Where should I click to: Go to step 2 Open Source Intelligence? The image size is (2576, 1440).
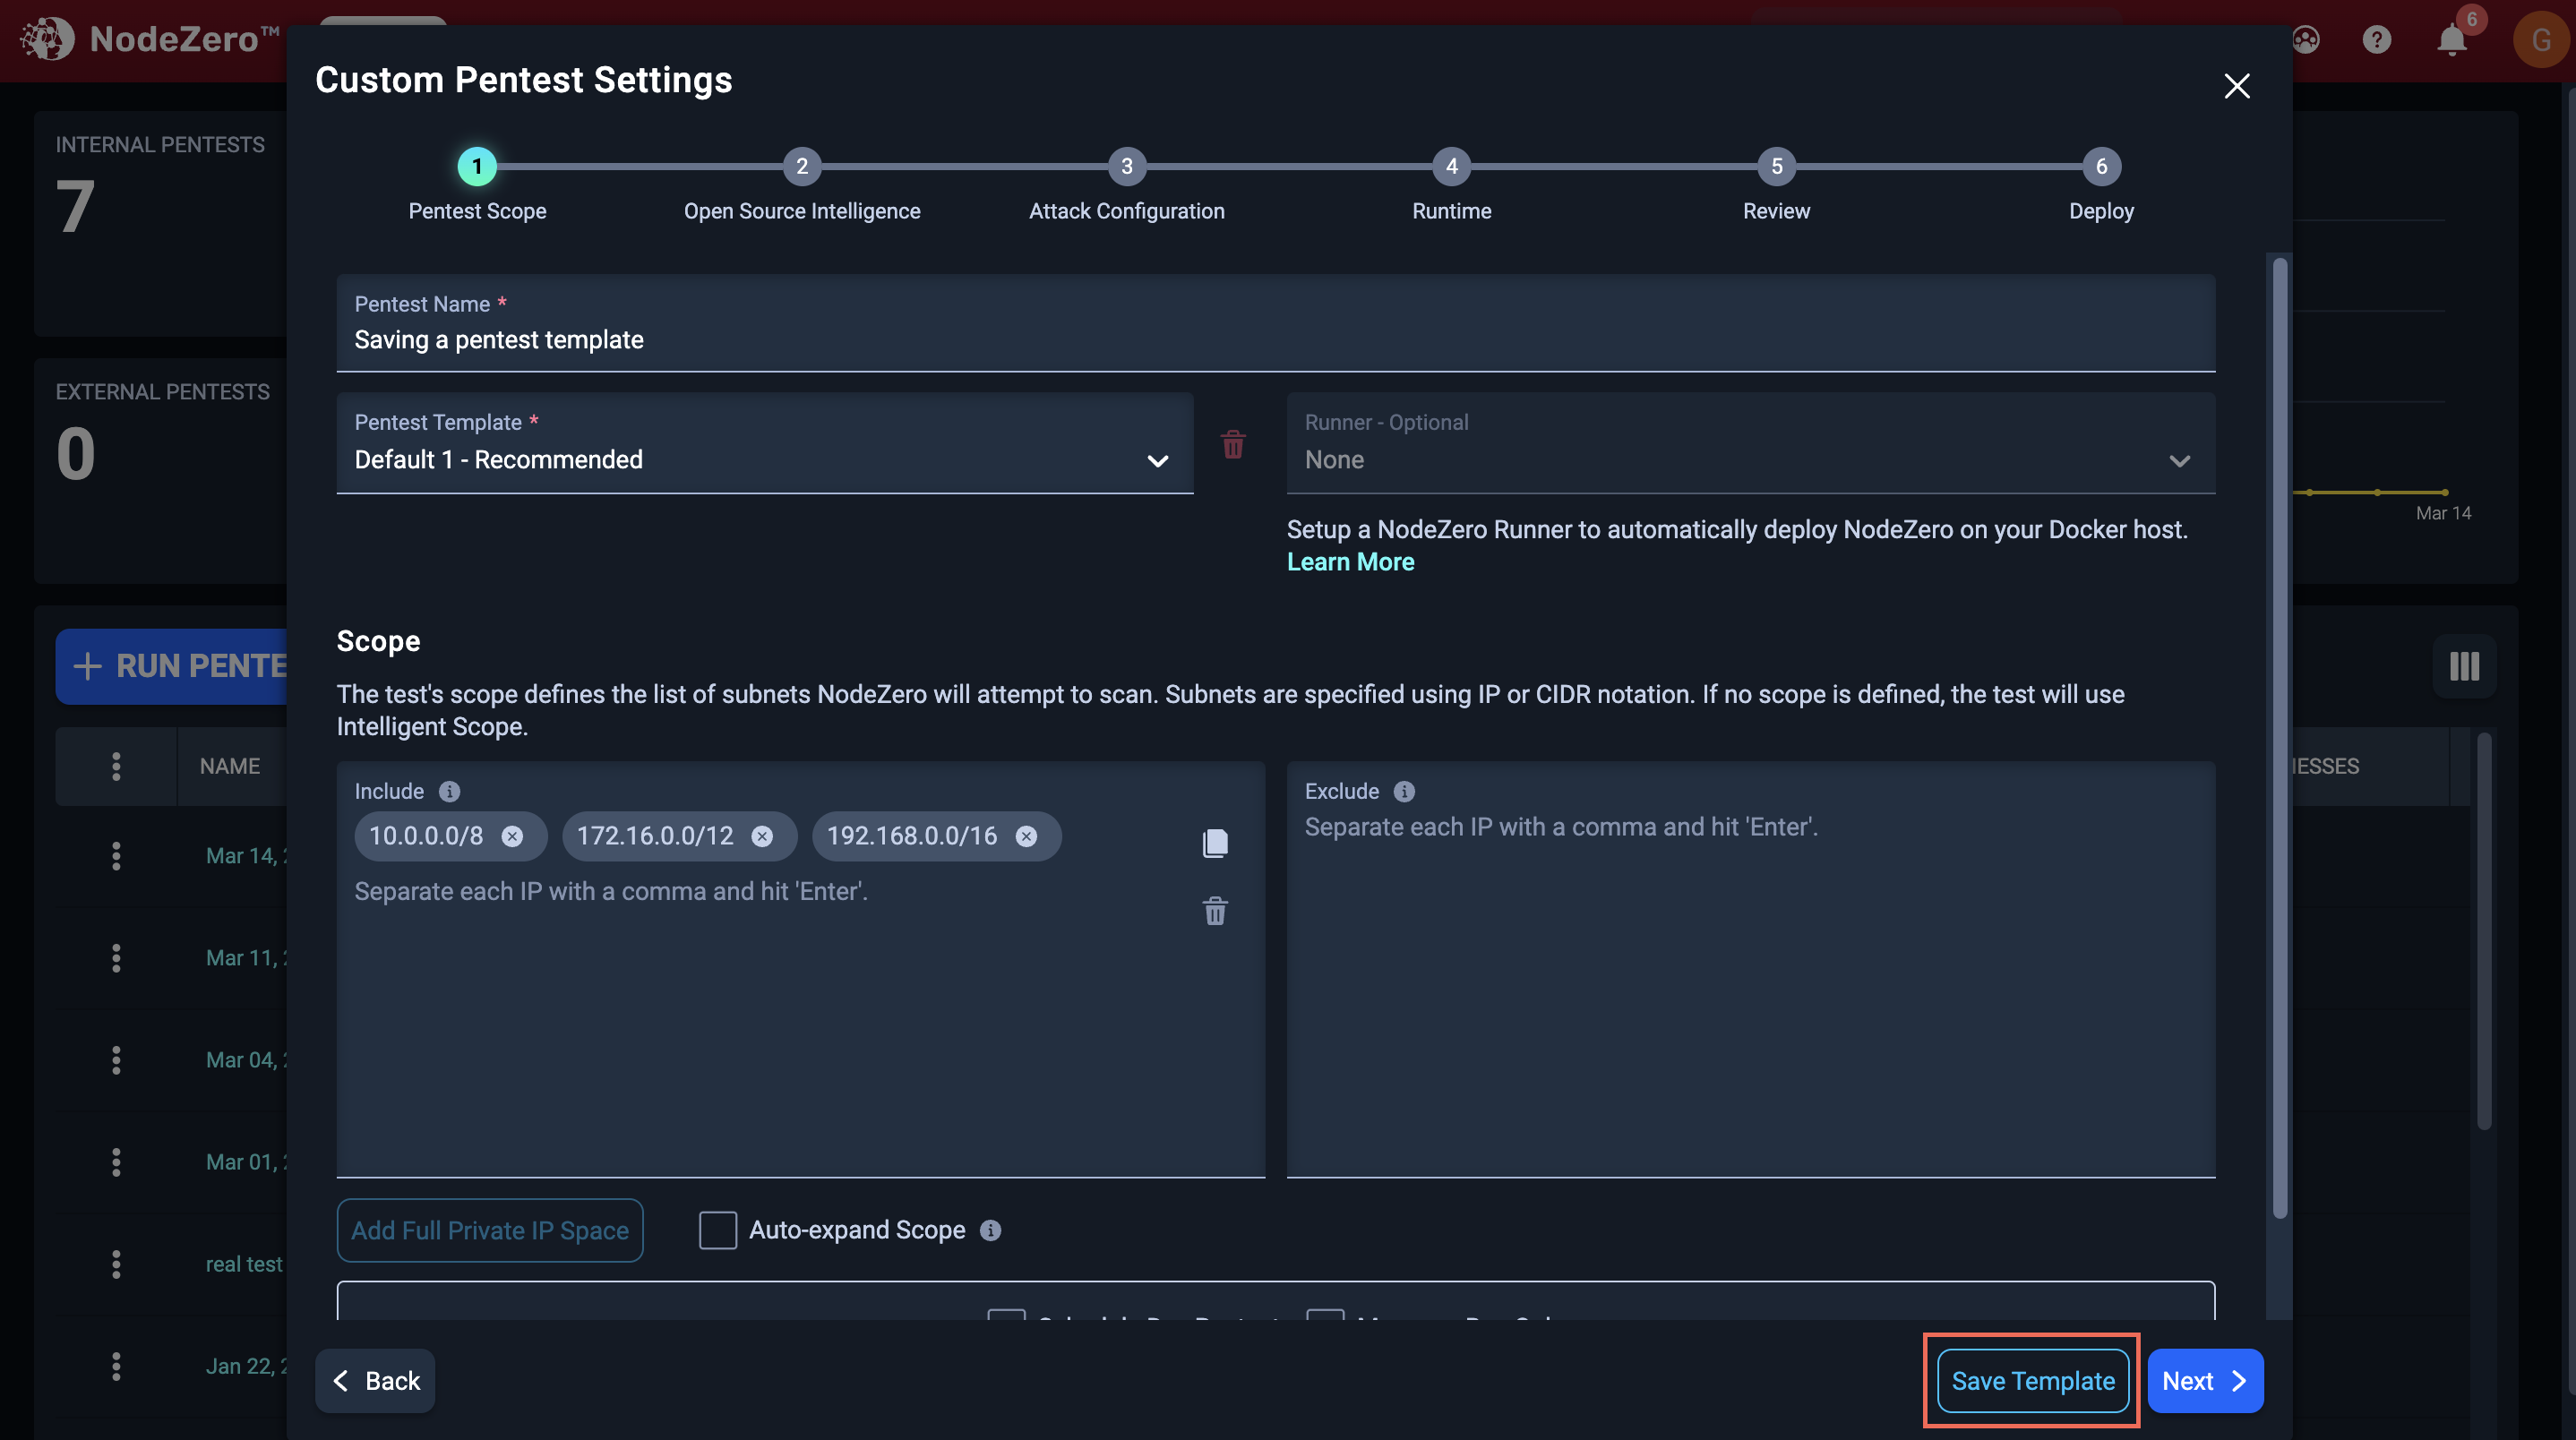[x=802, y=166]
